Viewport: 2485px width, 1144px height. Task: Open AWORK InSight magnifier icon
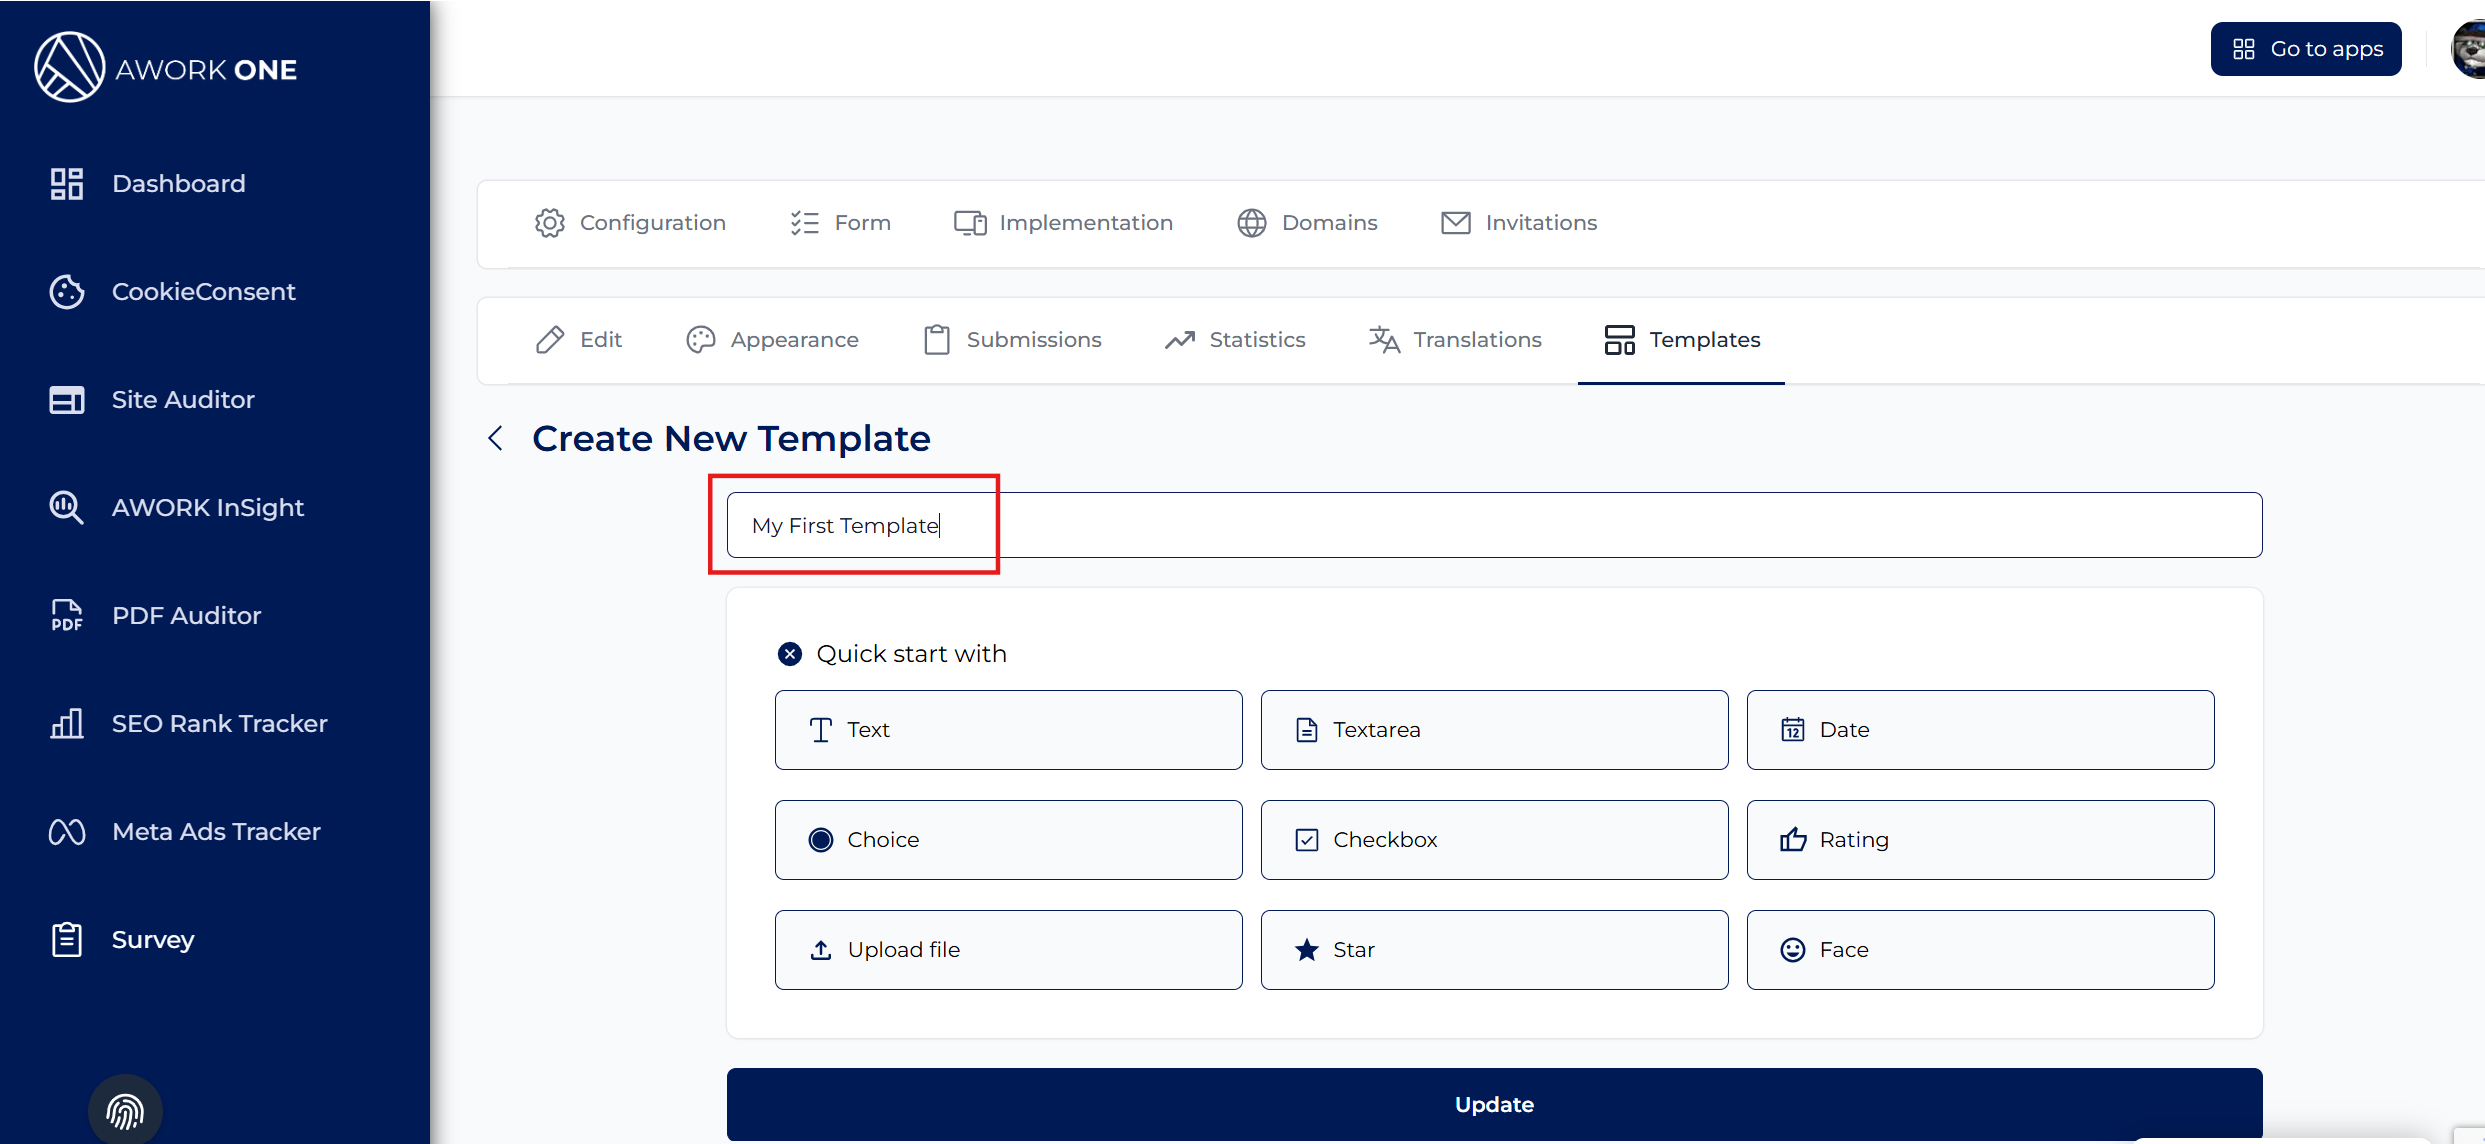[x=67, y=508]
